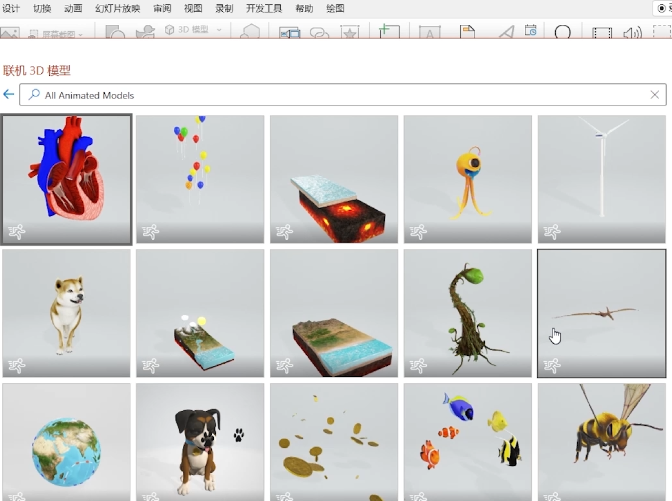This screenshot has width=672, height=501.
Task: Select the anatomical heart 3D model
Action: pos(66,179)
